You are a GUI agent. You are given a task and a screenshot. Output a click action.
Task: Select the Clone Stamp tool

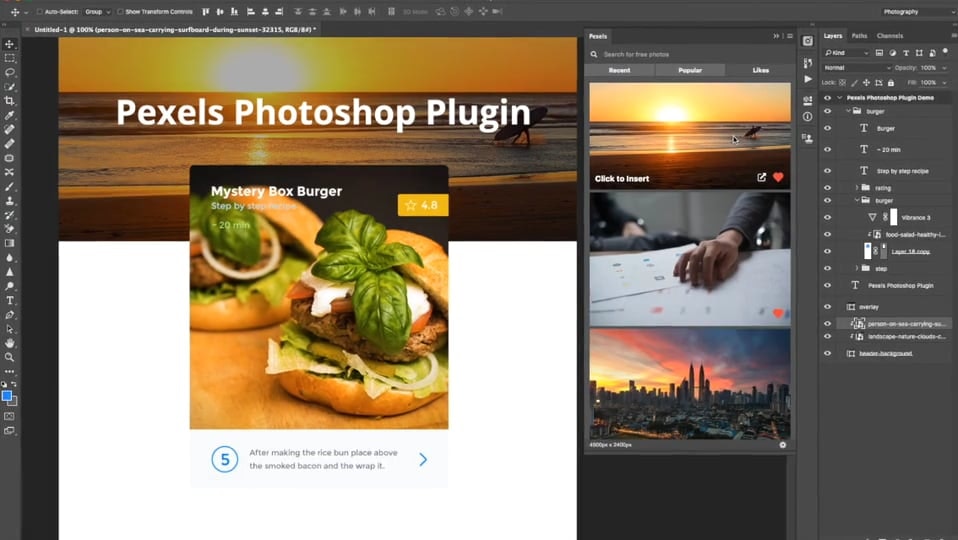coord(10,200)
